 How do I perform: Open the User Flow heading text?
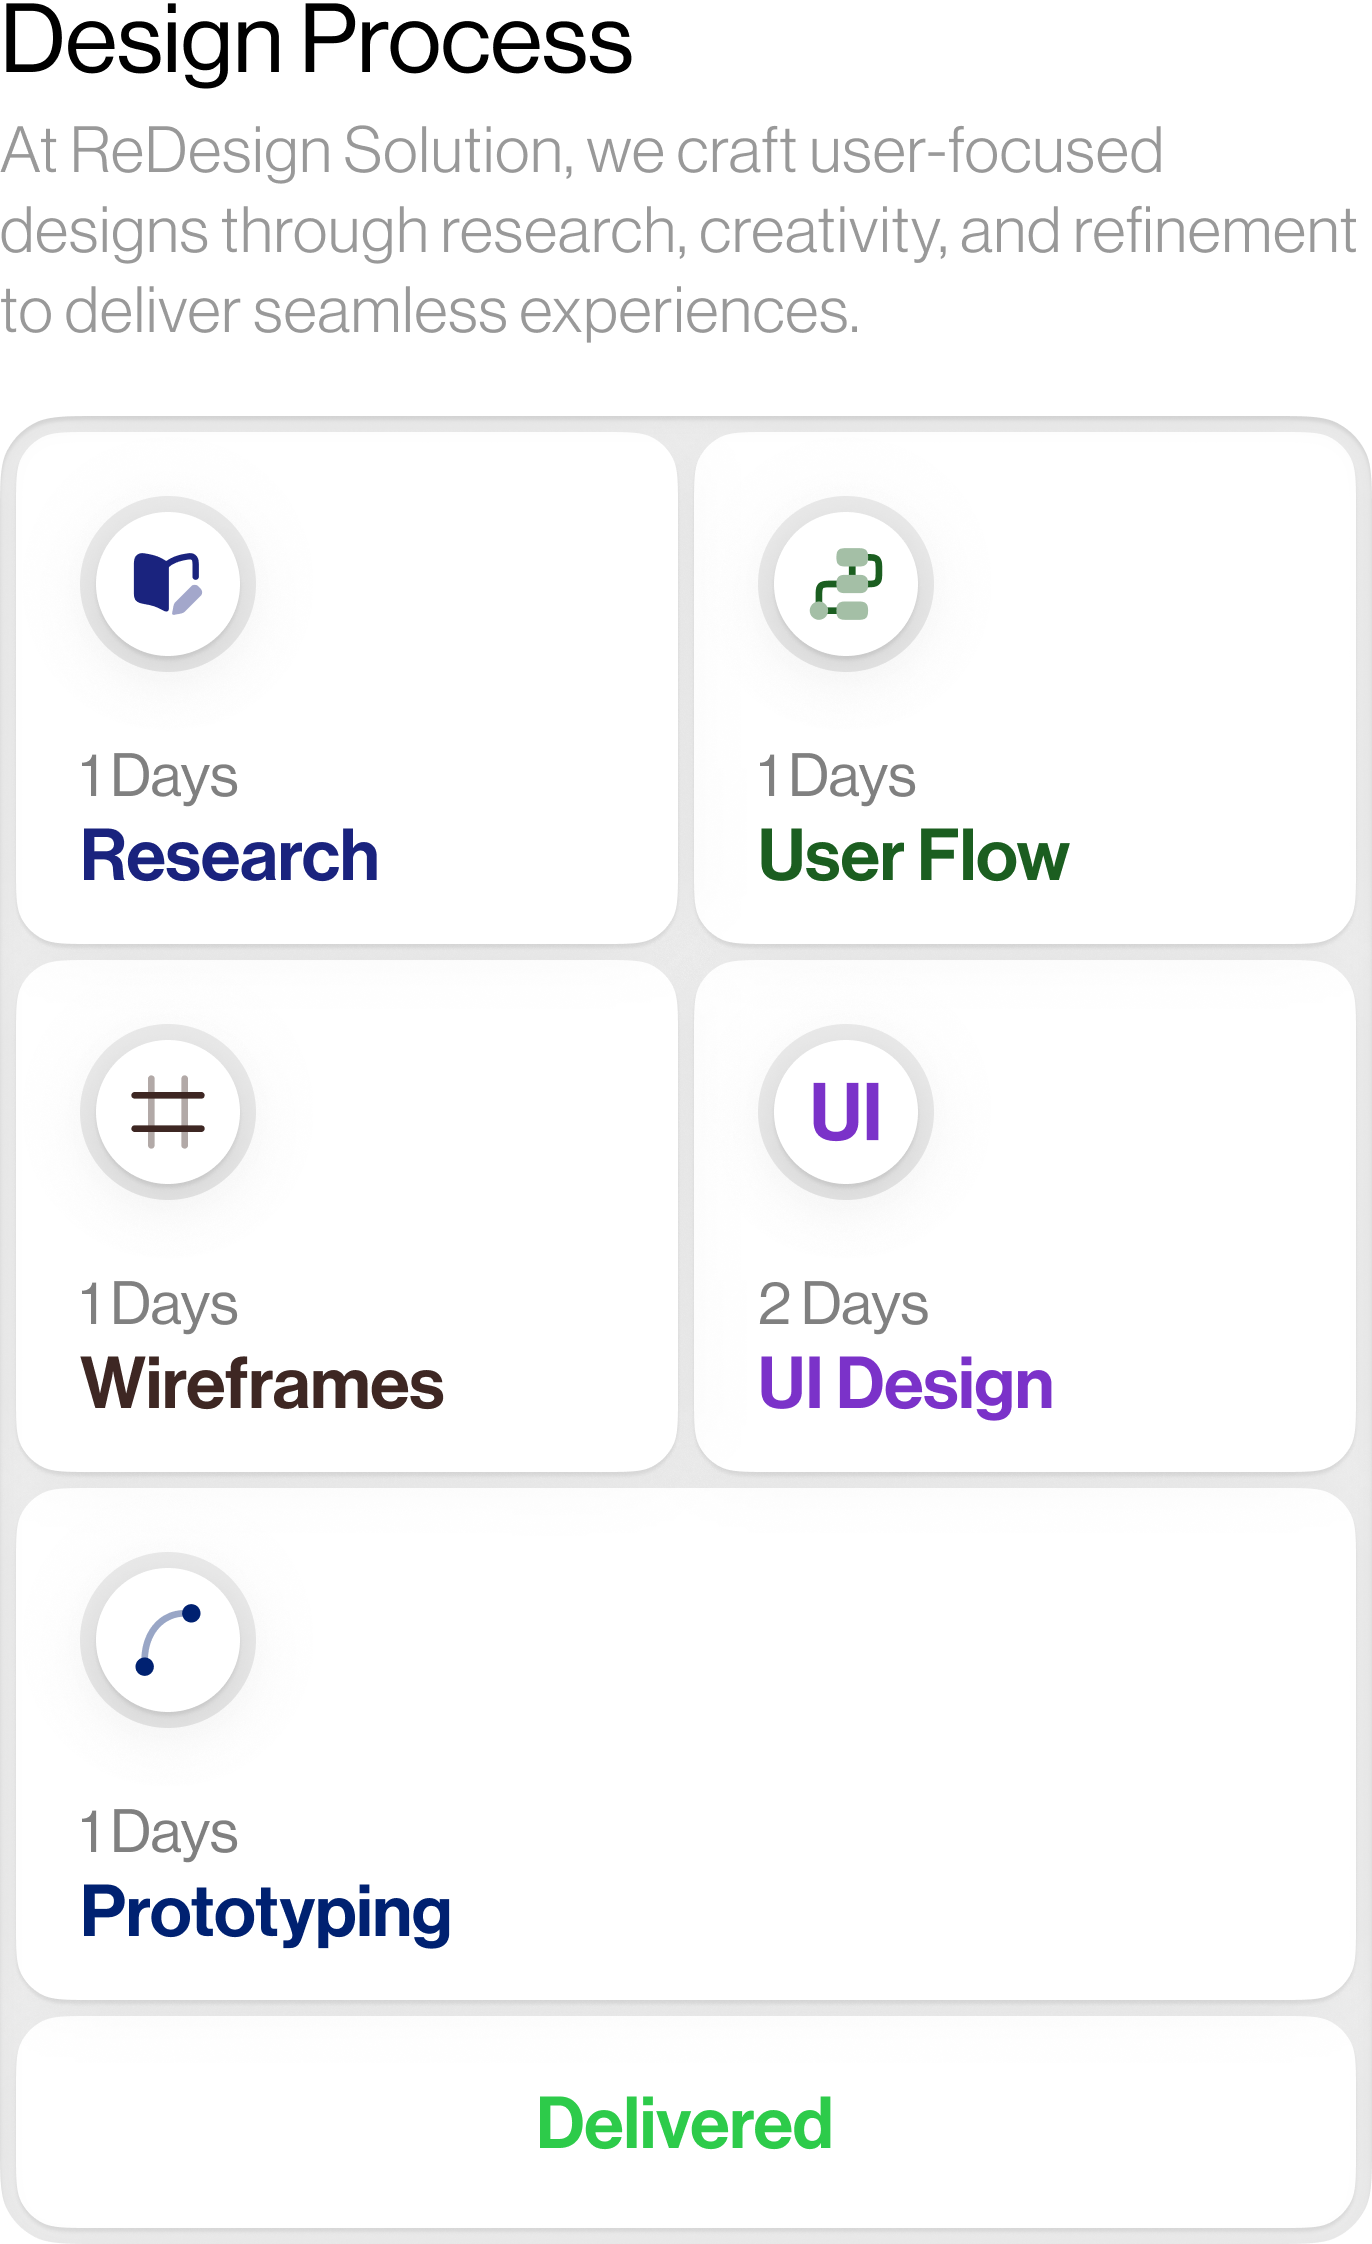click(914, 856)
